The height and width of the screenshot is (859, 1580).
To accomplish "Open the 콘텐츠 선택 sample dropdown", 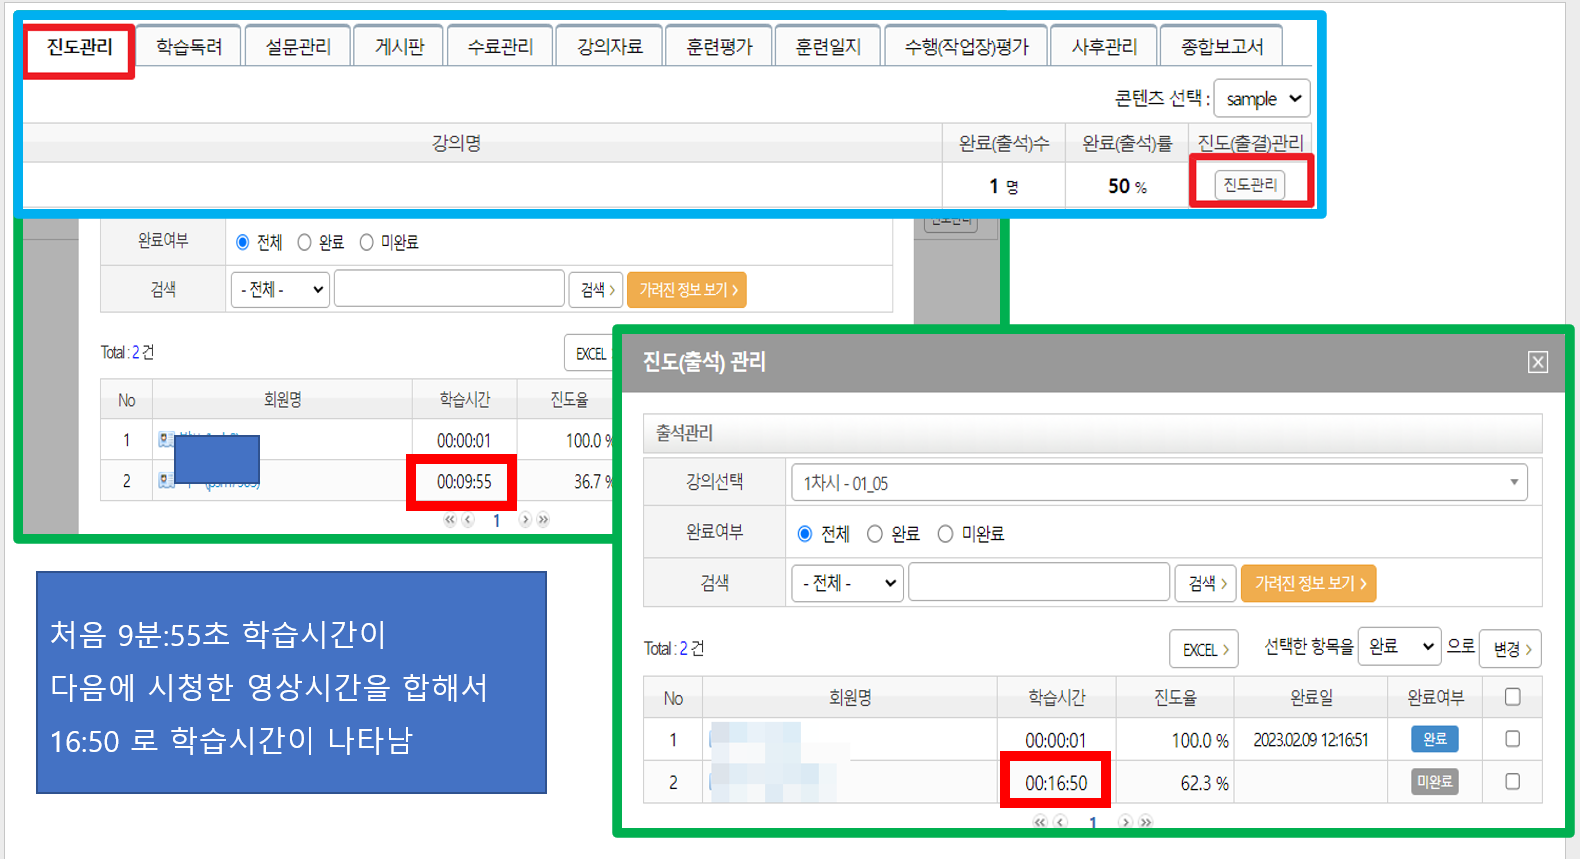I will 1262,99.
